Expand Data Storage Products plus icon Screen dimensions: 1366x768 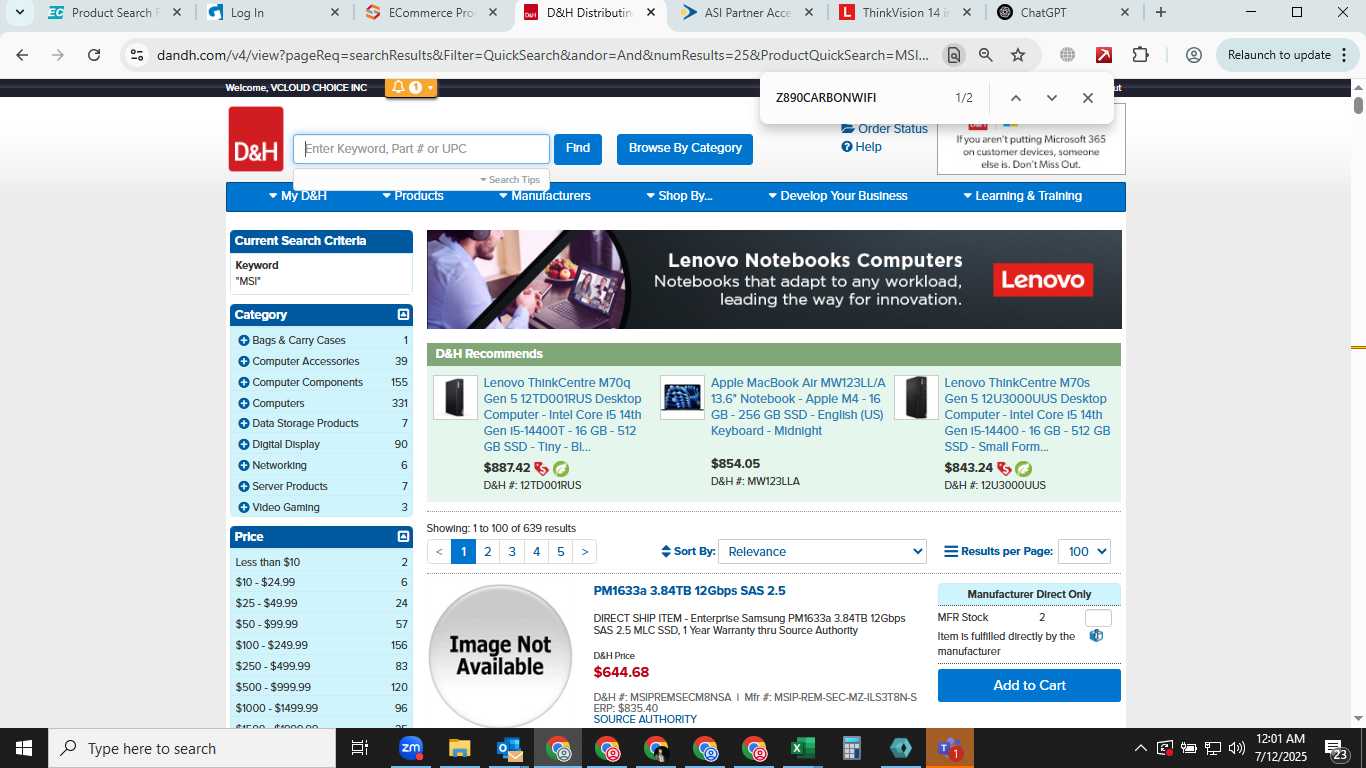[x=244, y=424]
